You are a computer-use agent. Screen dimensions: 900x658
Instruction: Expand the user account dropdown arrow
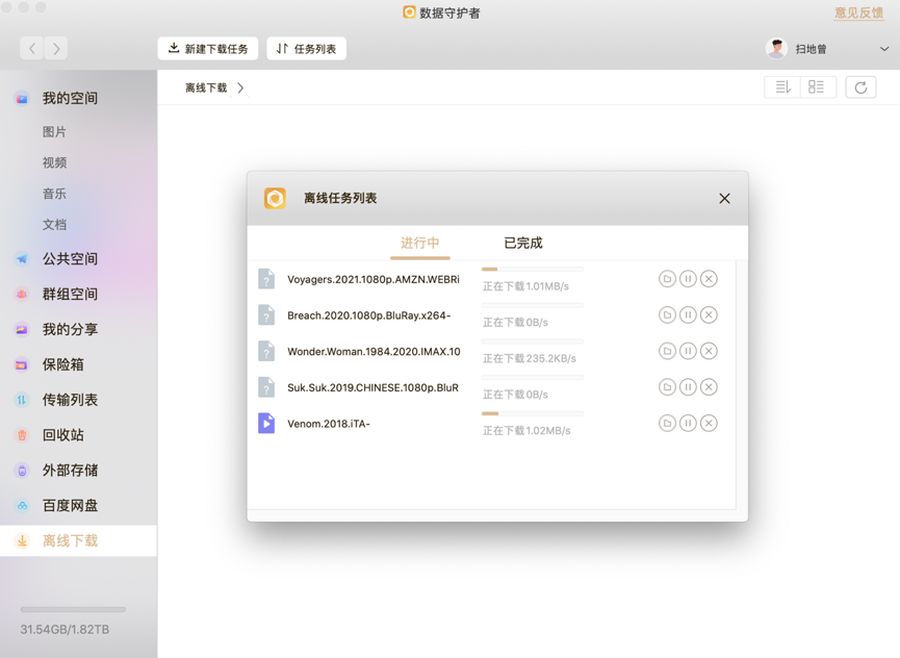coord(884,49)
